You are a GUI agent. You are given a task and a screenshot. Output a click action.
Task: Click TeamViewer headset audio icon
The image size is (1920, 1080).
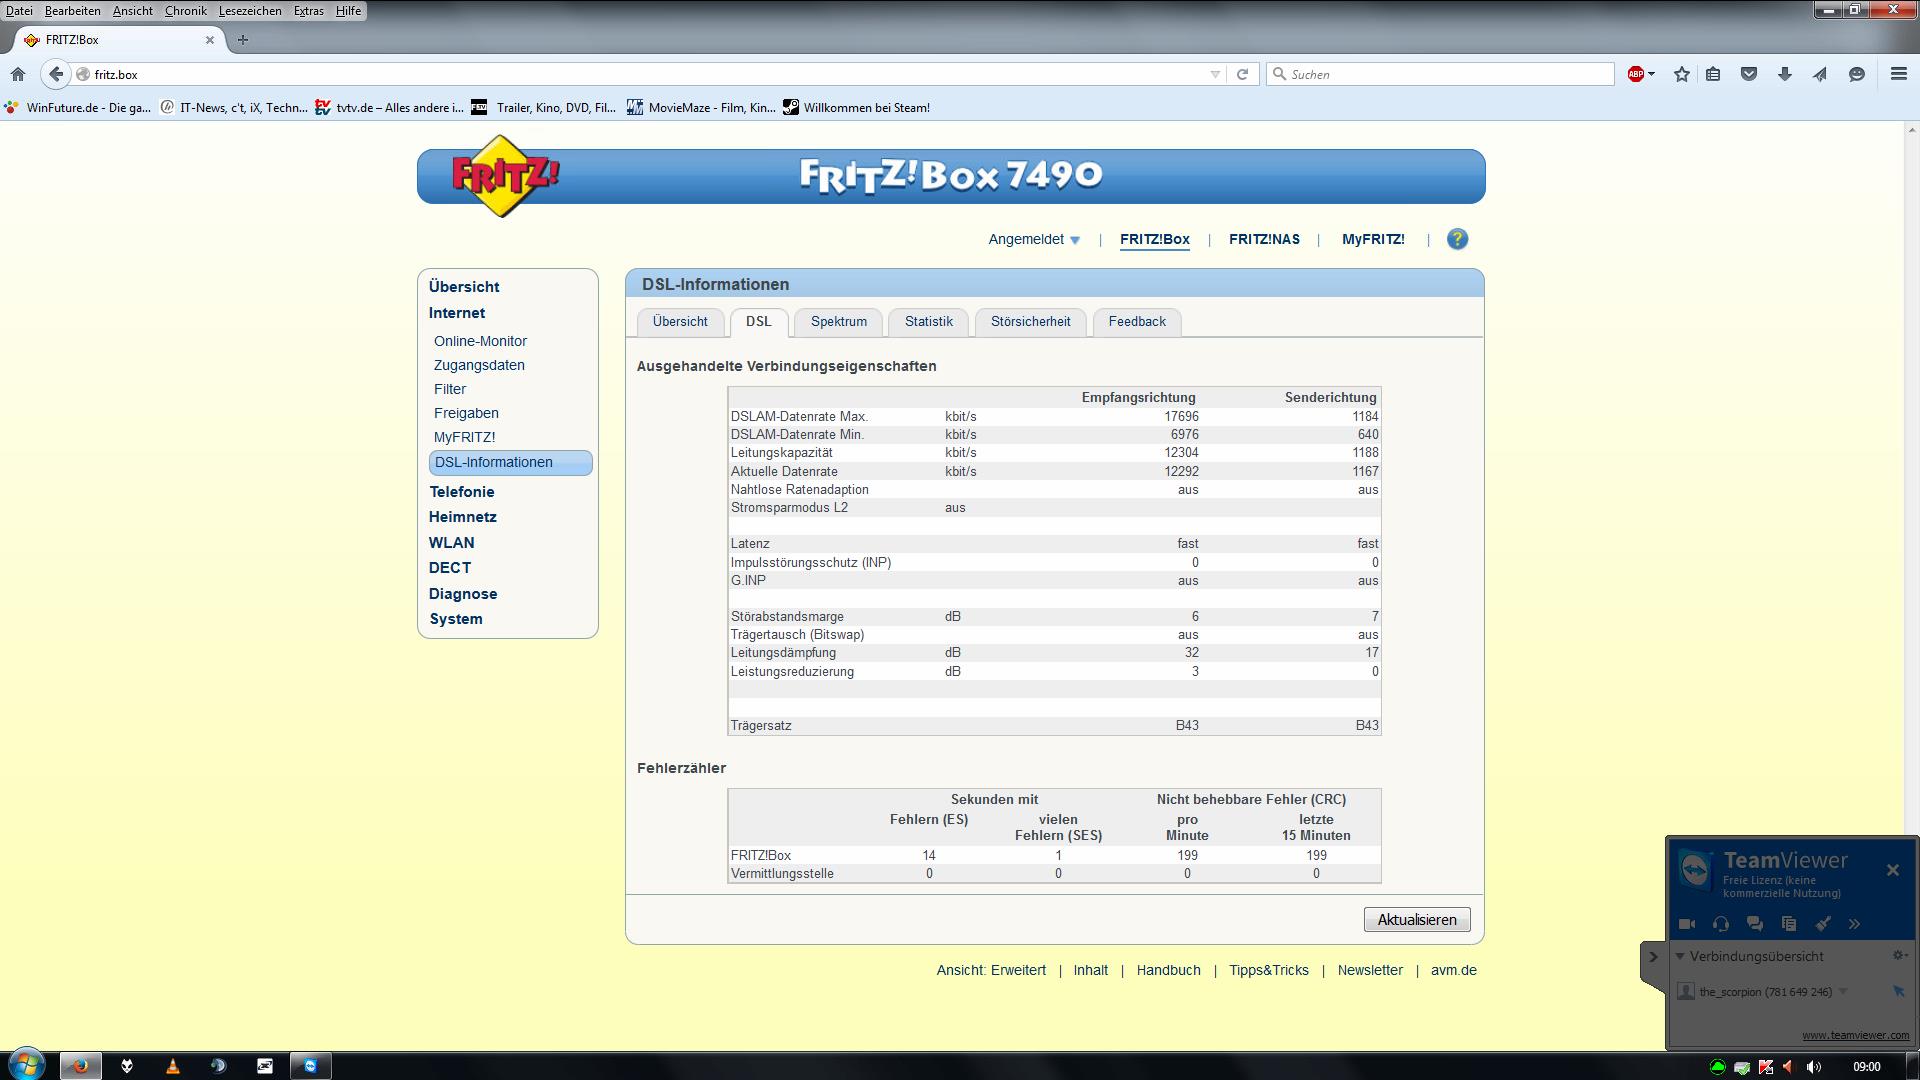[1721, 924]
